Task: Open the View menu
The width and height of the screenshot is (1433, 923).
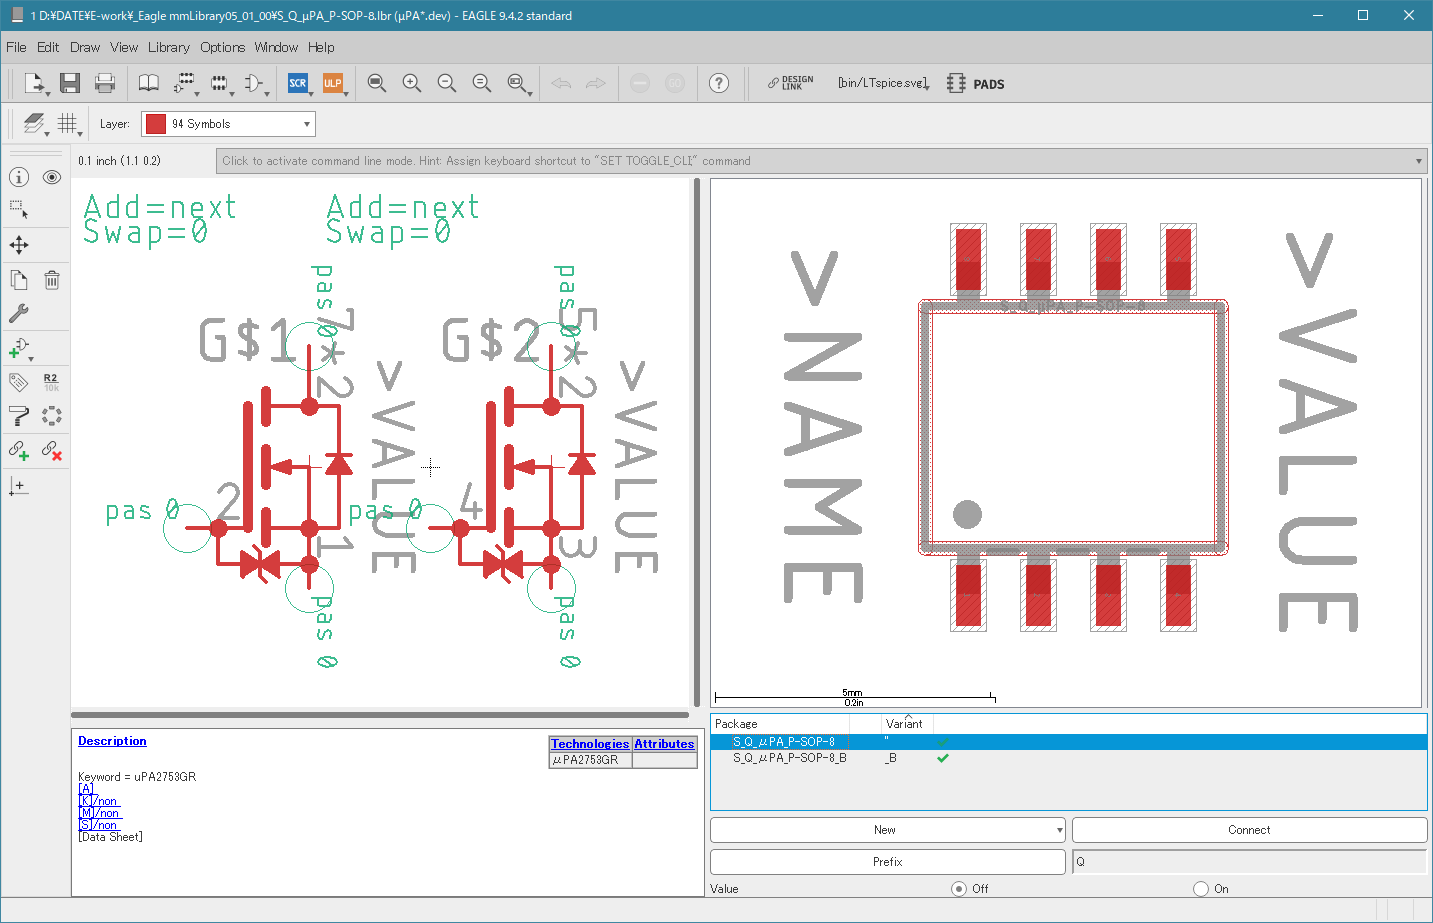Action: tap(124, 47)
